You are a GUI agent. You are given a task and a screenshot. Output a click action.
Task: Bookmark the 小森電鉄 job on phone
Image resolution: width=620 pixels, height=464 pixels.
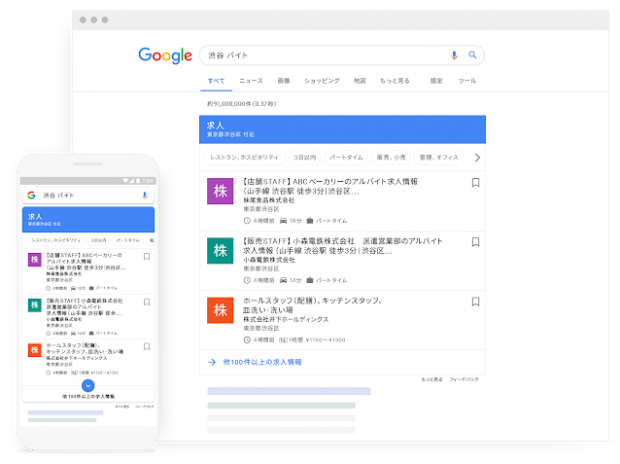tap(147, 302)
